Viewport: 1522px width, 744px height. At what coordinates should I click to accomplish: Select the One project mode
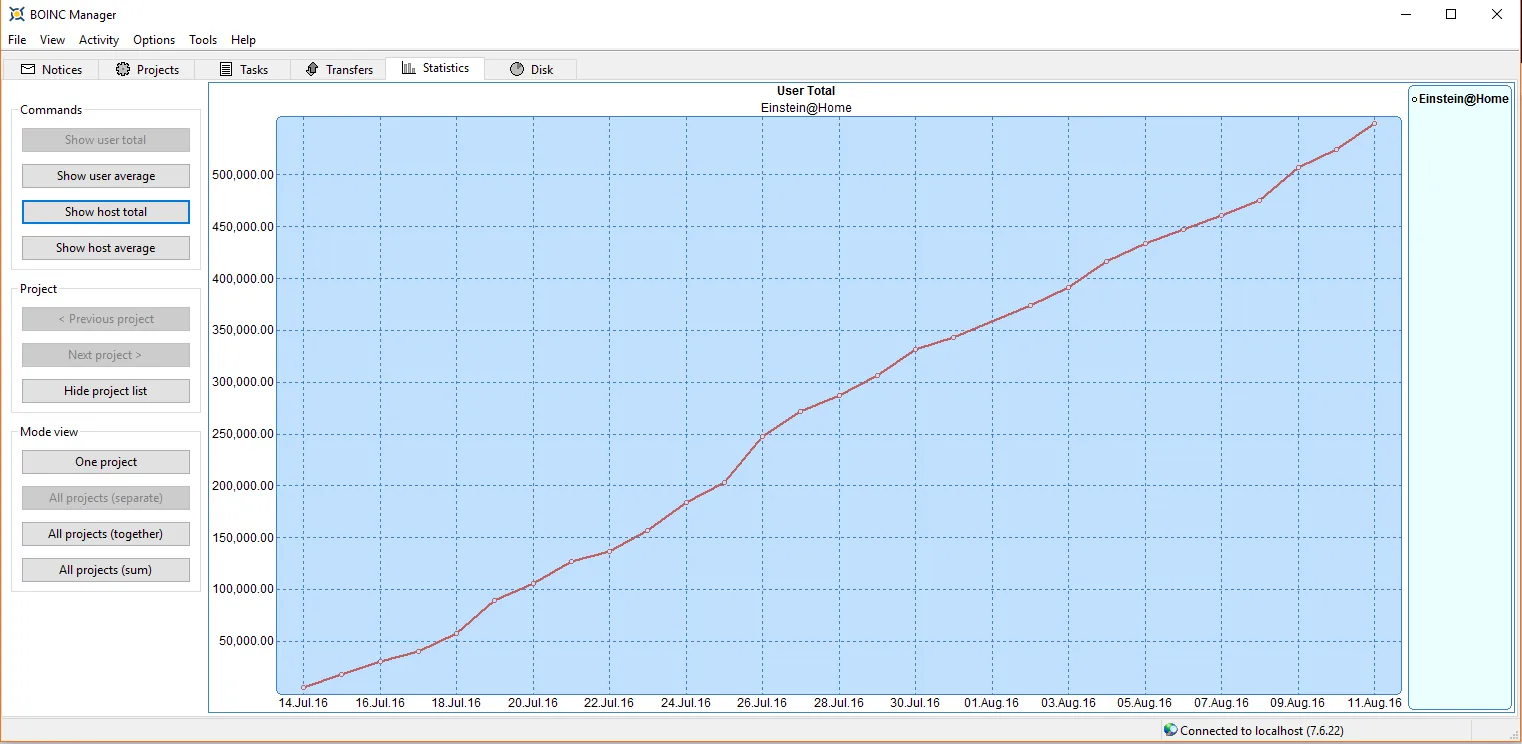105,461
